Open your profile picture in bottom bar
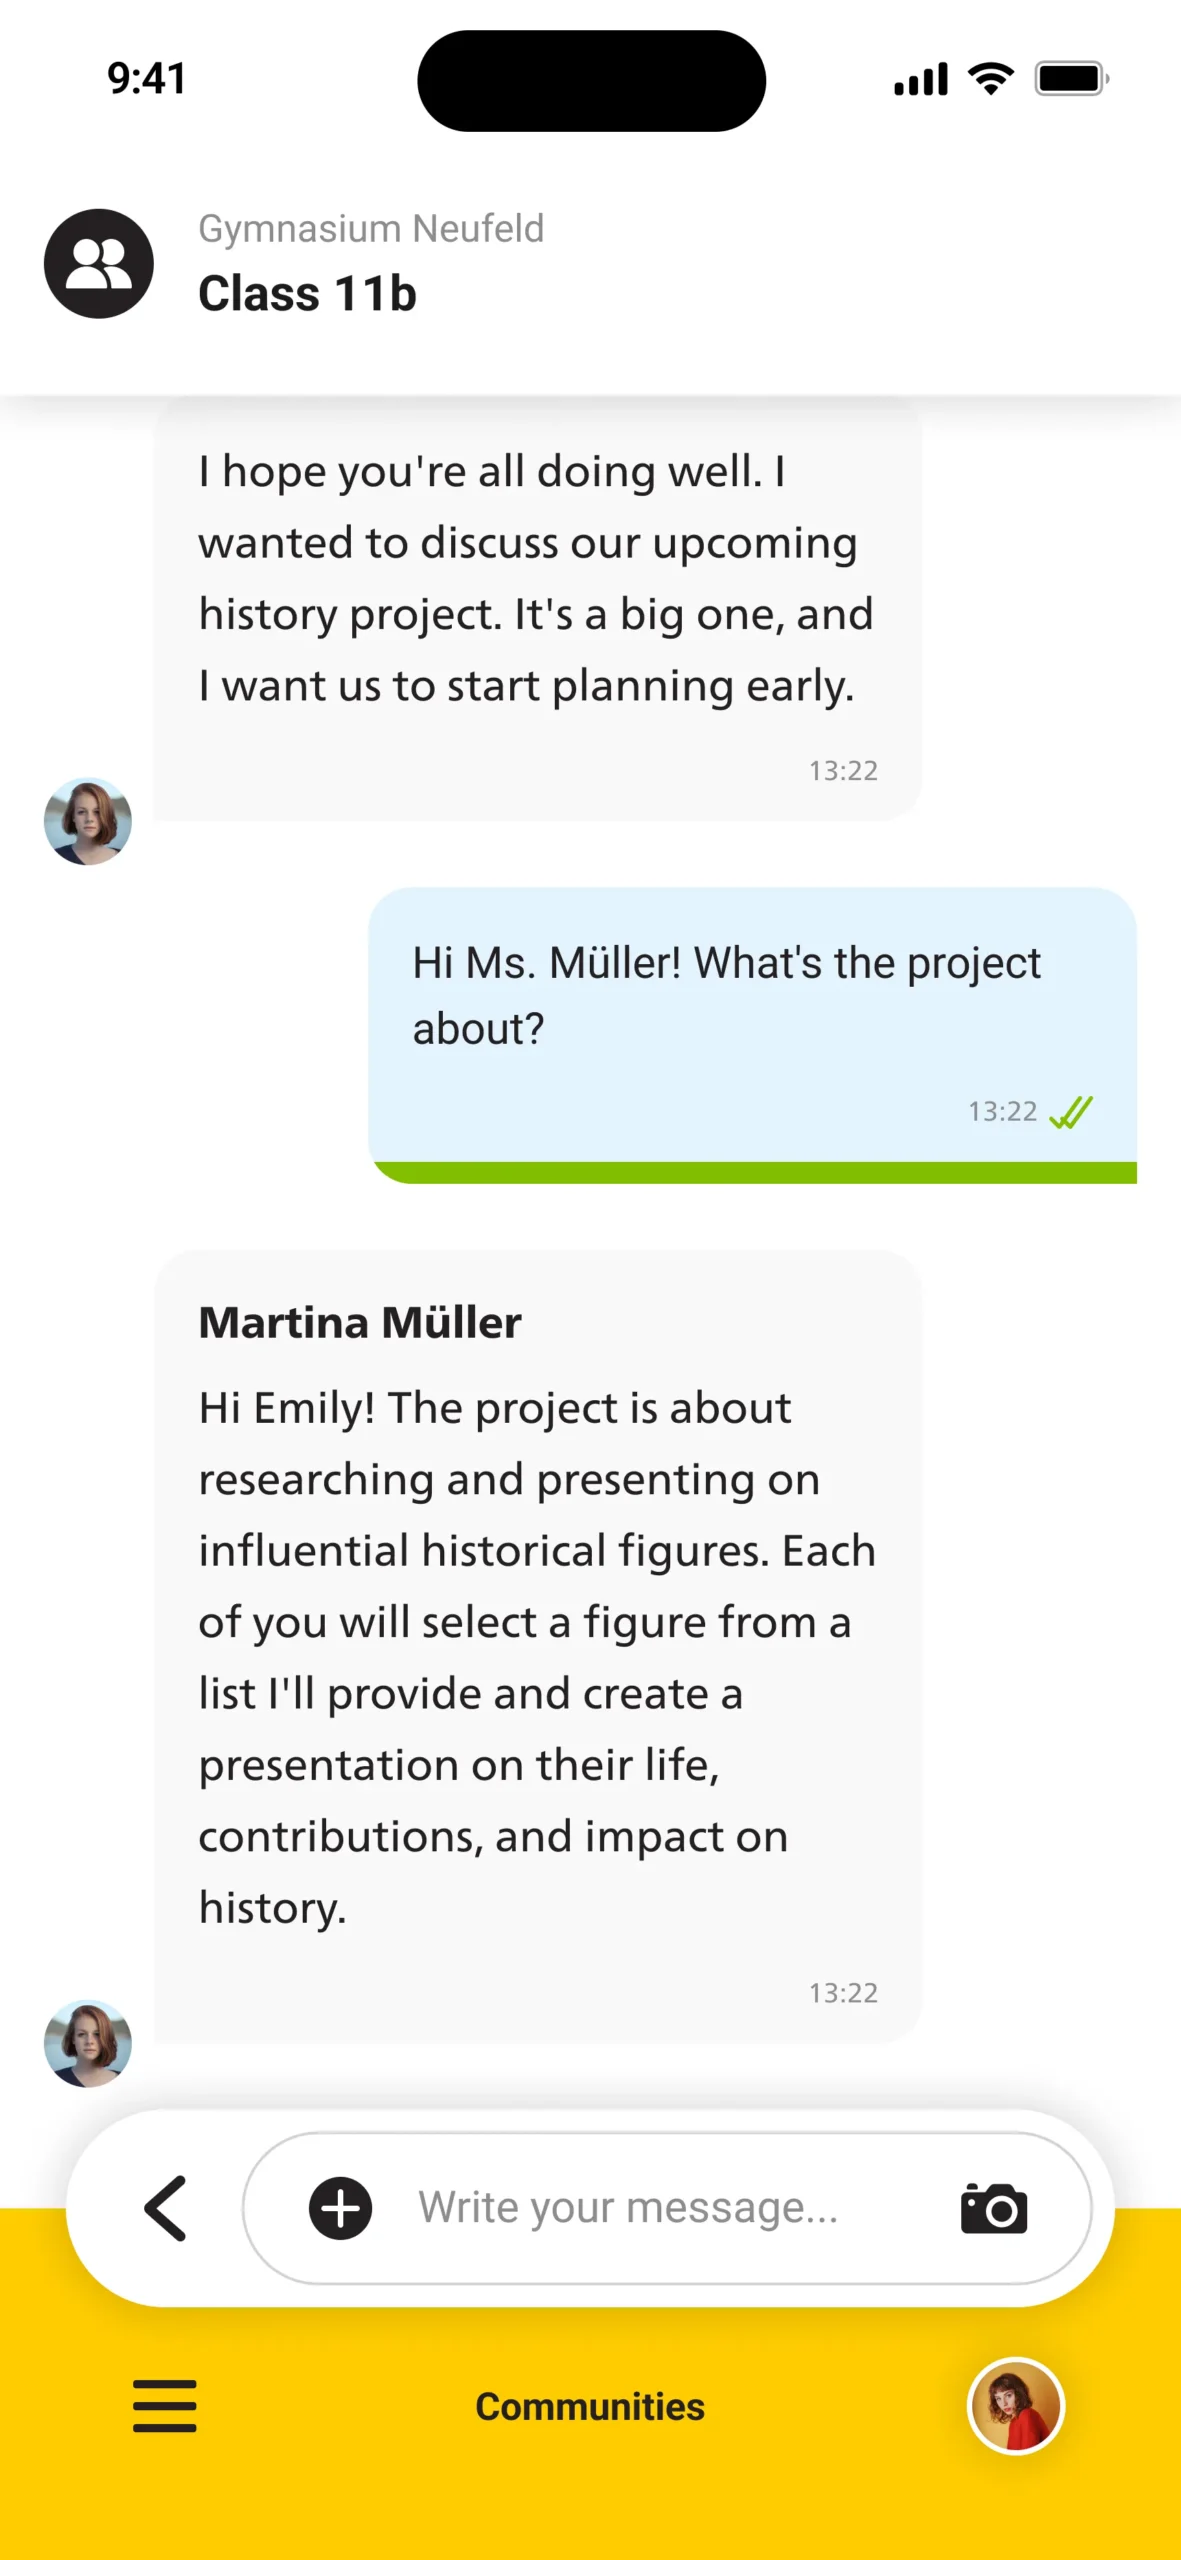The width and height of the screenshot is (1181, 2560). [1015, 2405]
